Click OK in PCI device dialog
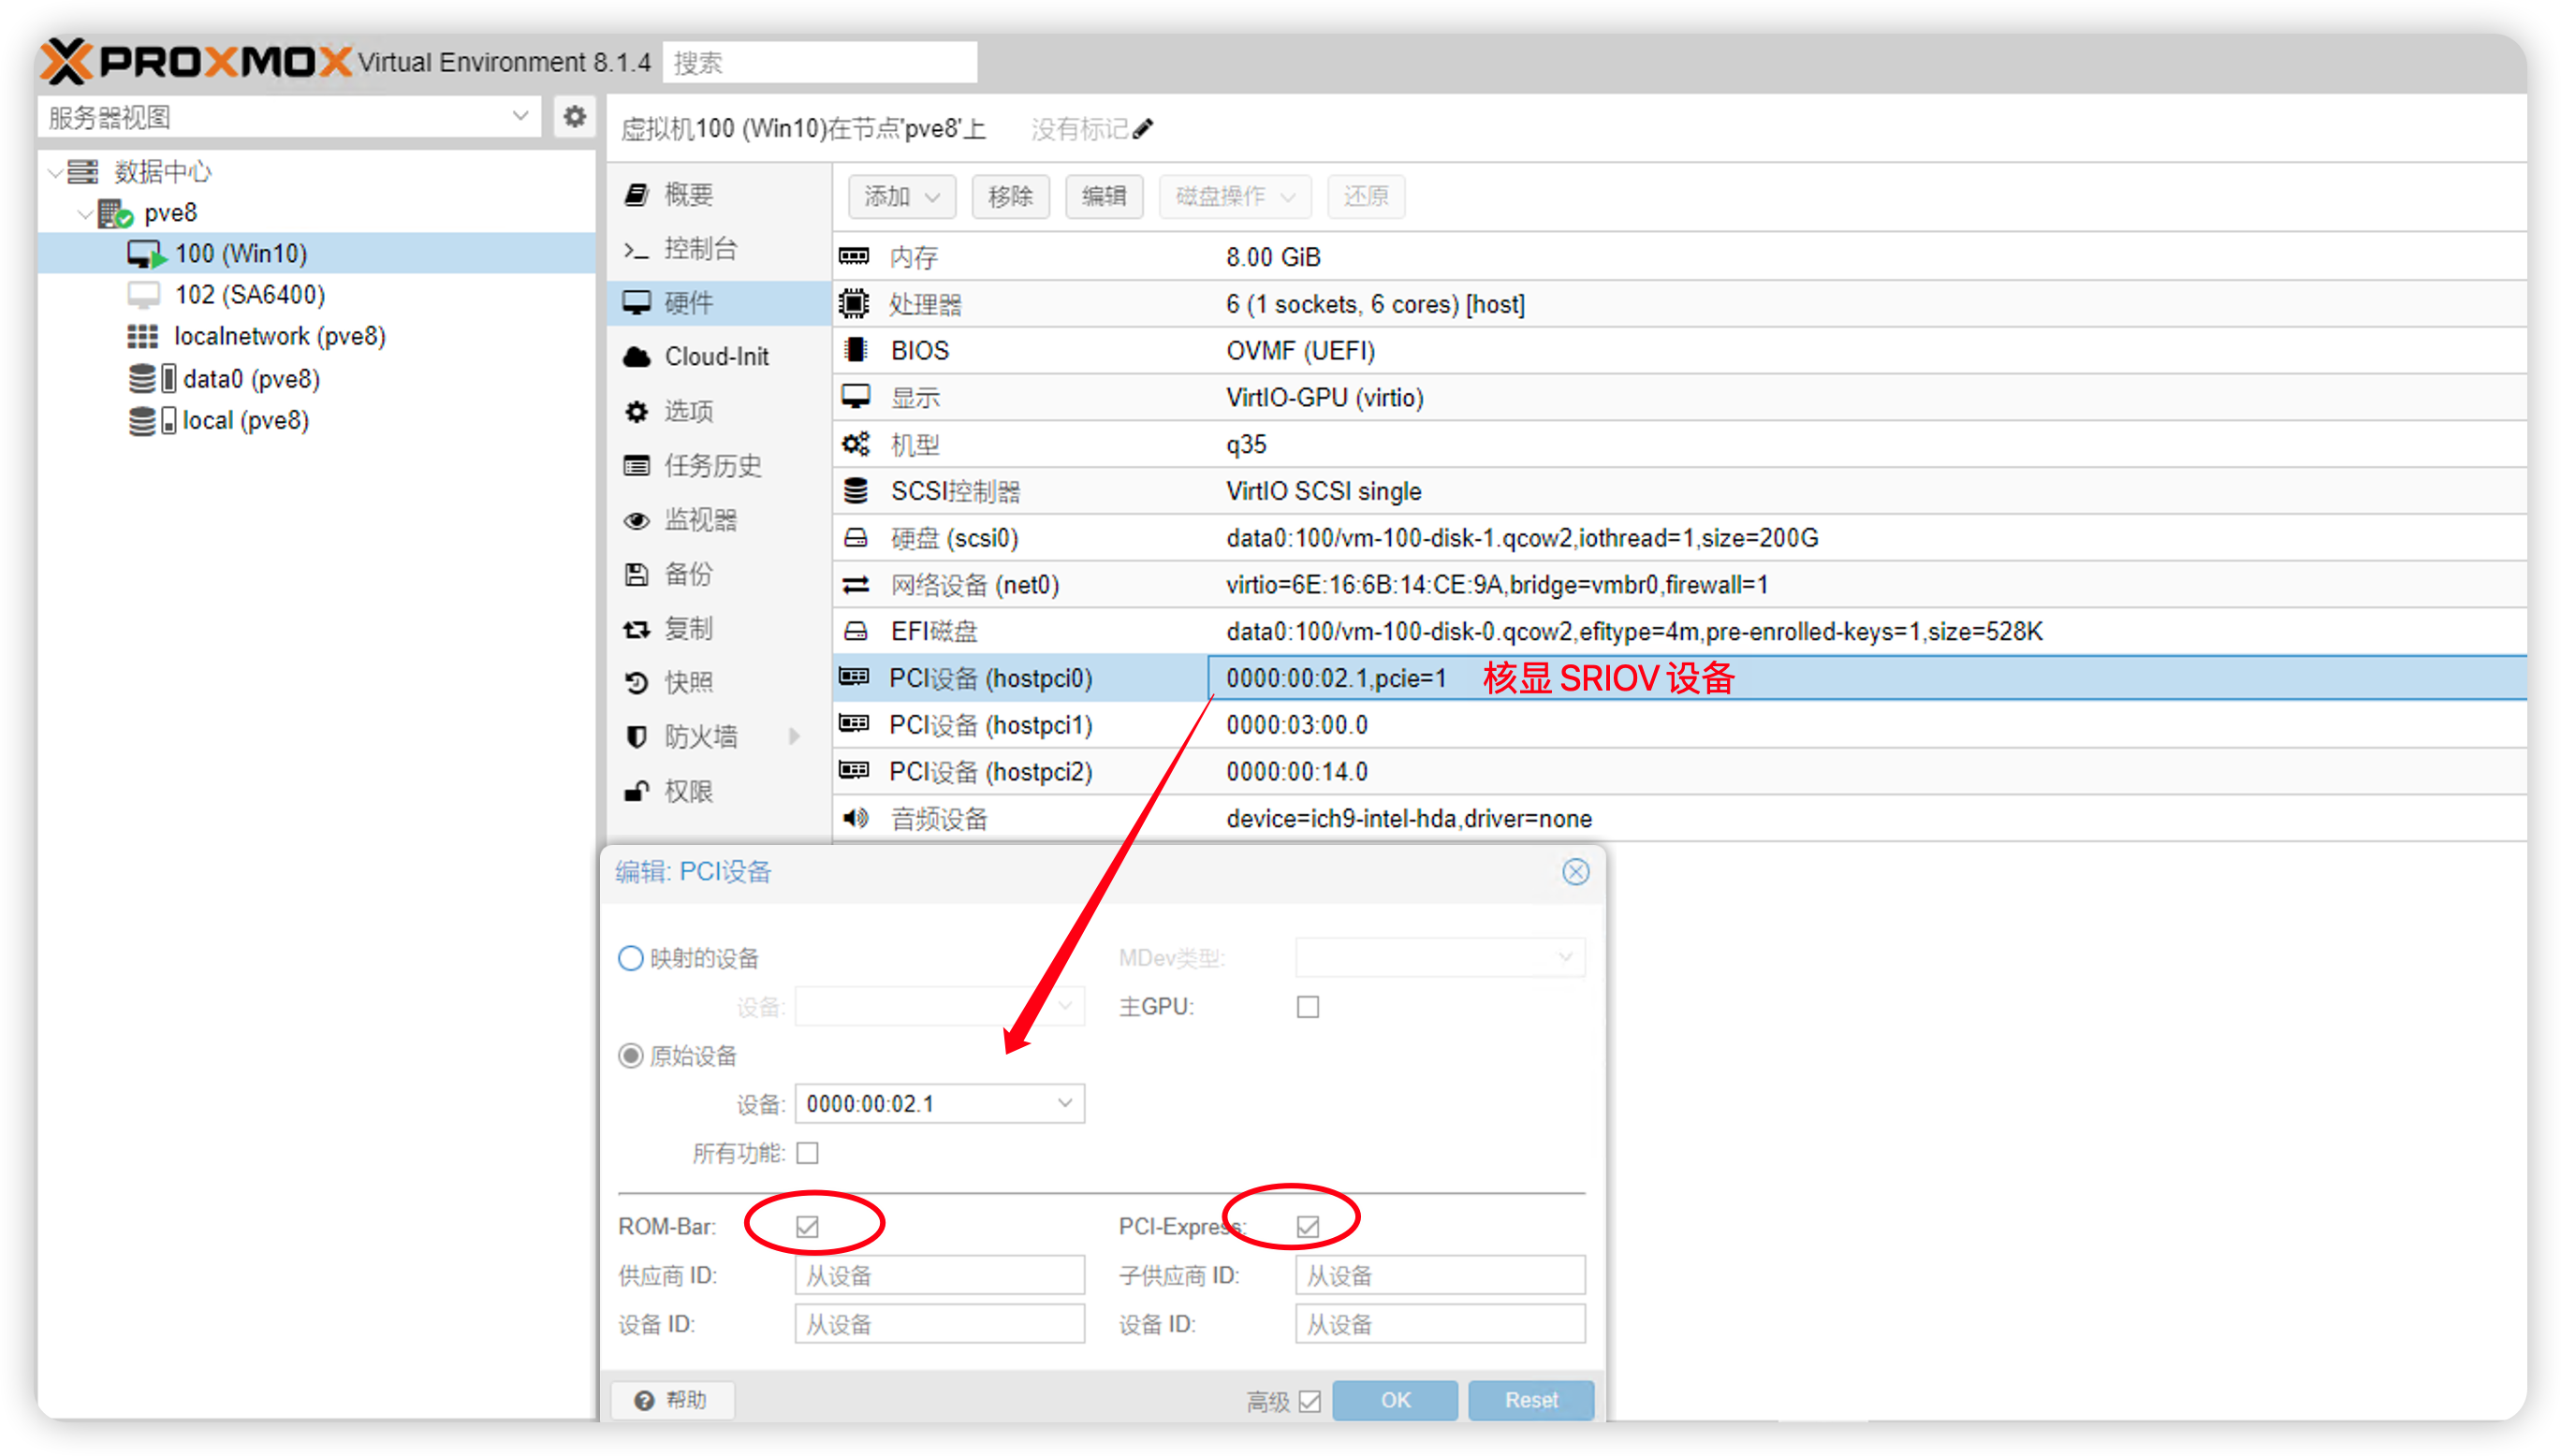 point(1395,1400)
